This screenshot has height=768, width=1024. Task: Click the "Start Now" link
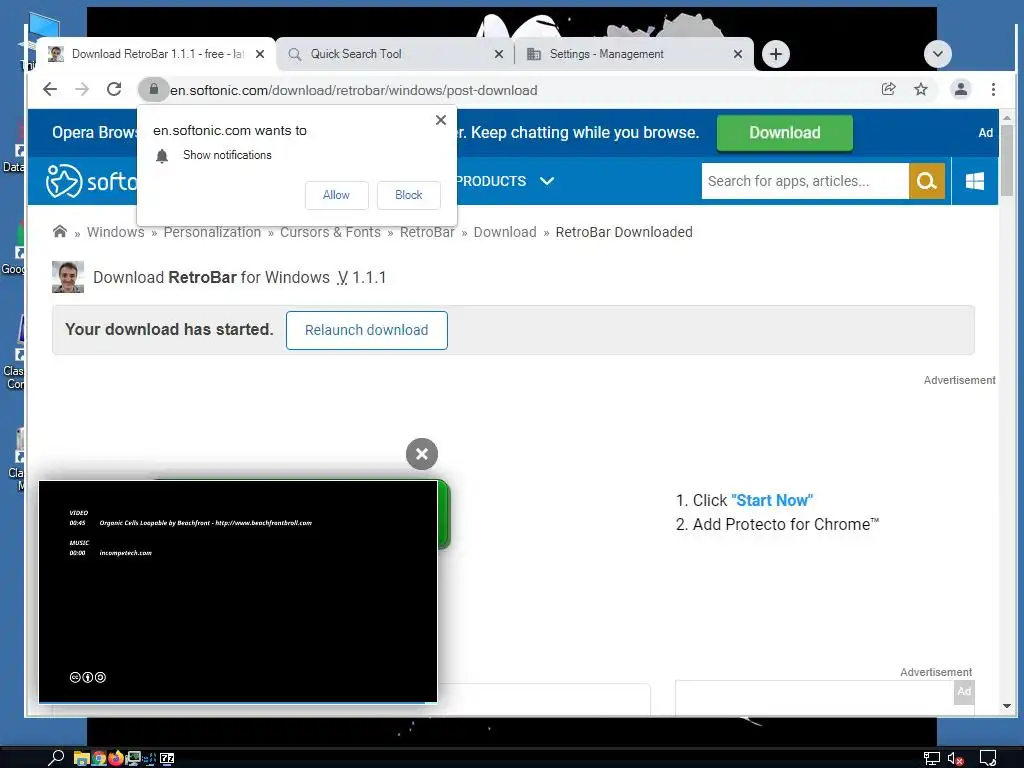[x=772, y=500]
